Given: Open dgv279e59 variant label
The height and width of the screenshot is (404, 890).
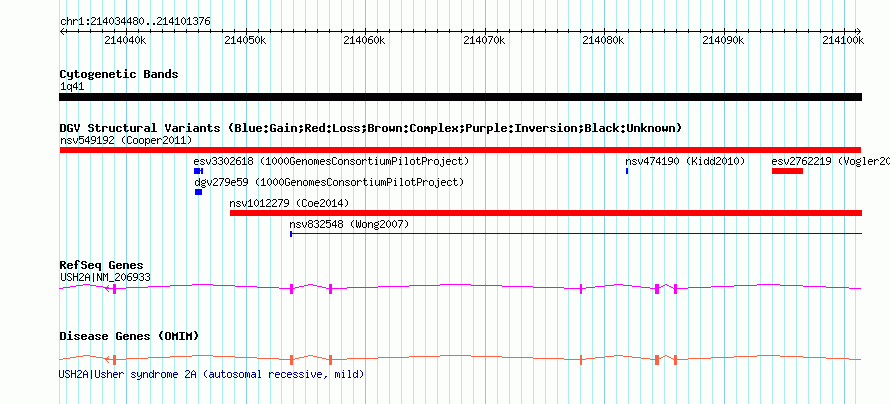Looking at the screenshot, I should 329,182.
